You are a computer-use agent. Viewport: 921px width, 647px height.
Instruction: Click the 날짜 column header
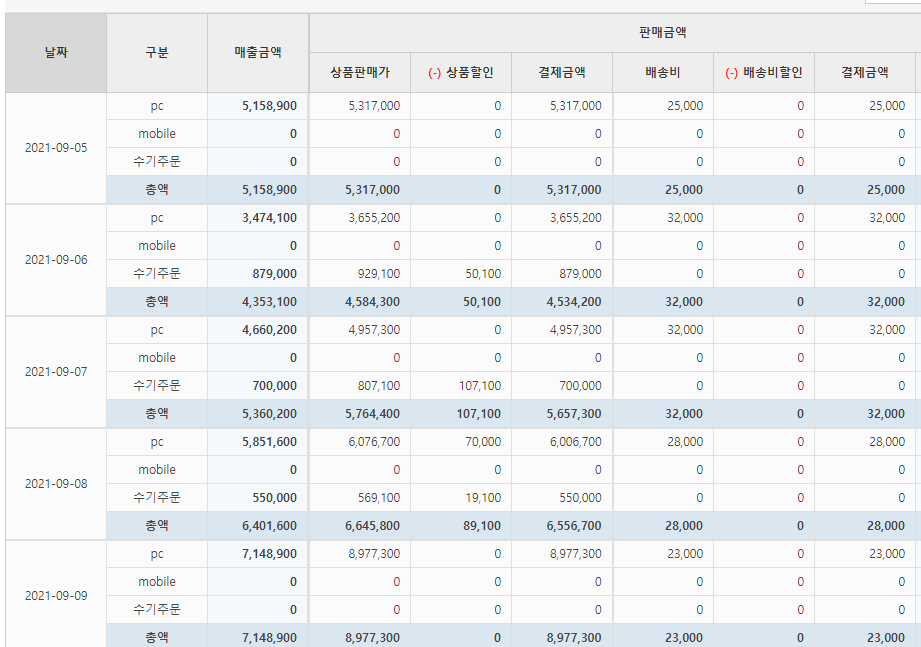point(56,53)
